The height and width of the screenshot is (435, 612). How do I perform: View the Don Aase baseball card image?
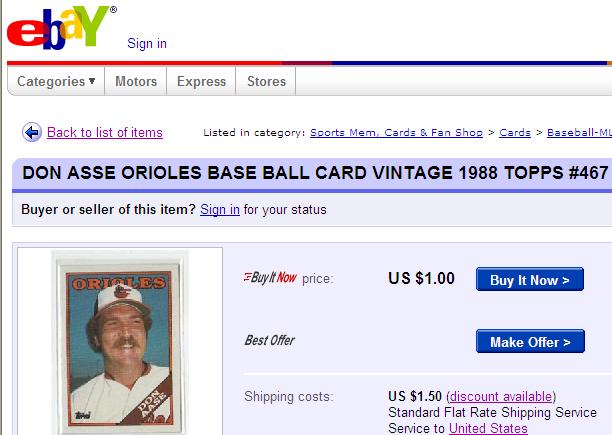[x=119, y=343]
